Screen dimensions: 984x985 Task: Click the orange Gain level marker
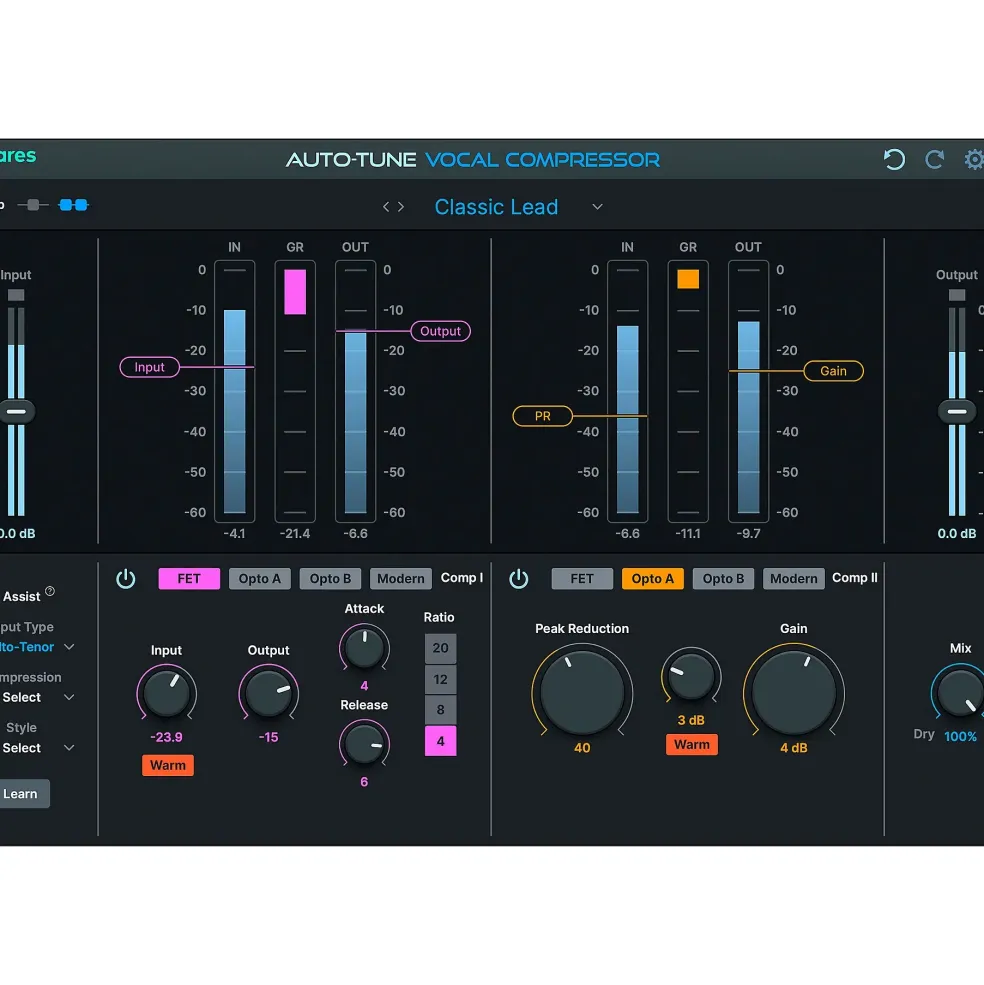[x=833, y=371]
